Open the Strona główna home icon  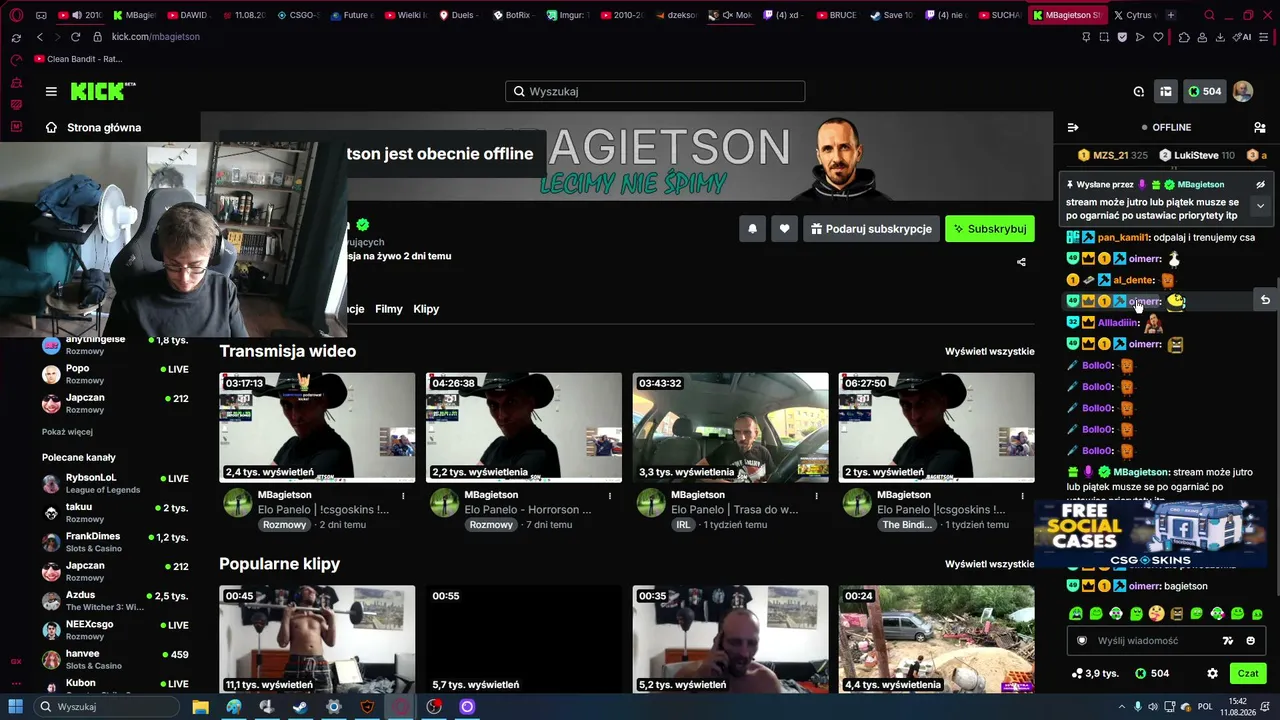click(x=51, y=128)
